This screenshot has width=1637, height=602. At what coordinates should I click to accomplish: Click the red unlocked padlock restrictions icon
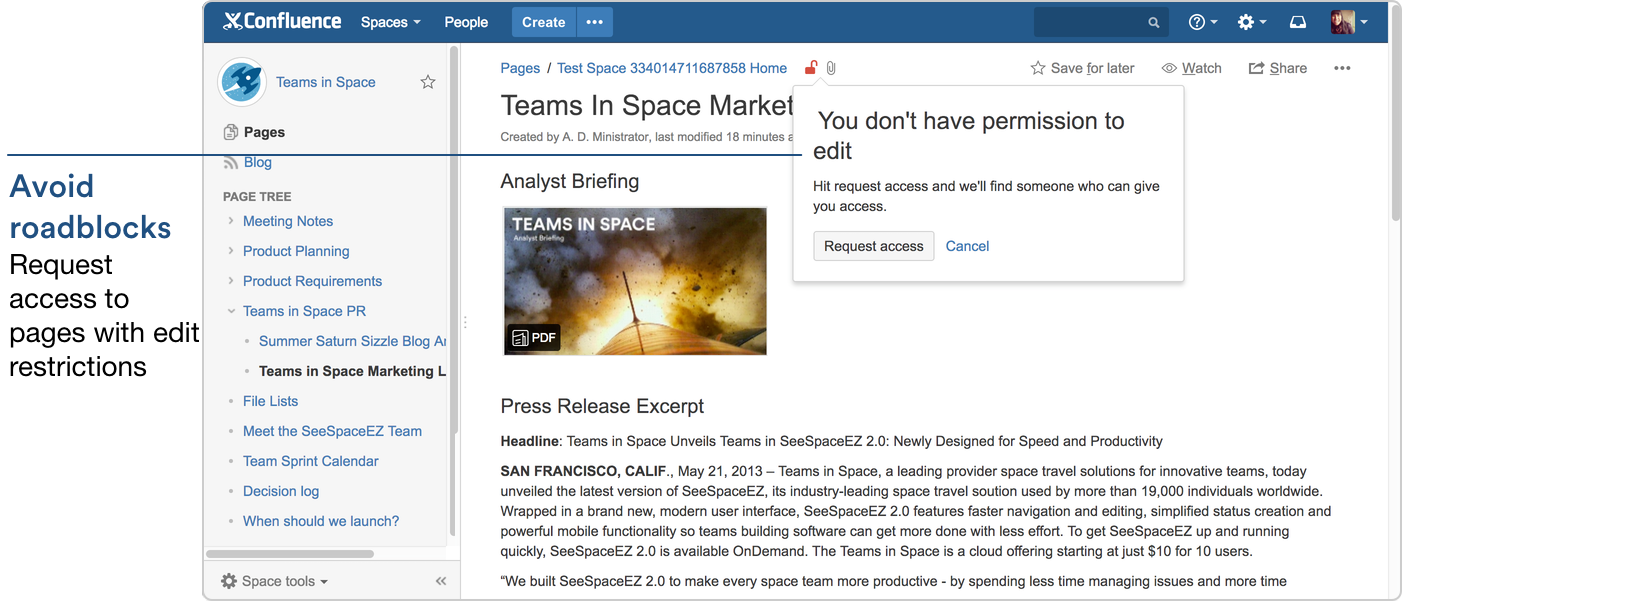[811, 67]
